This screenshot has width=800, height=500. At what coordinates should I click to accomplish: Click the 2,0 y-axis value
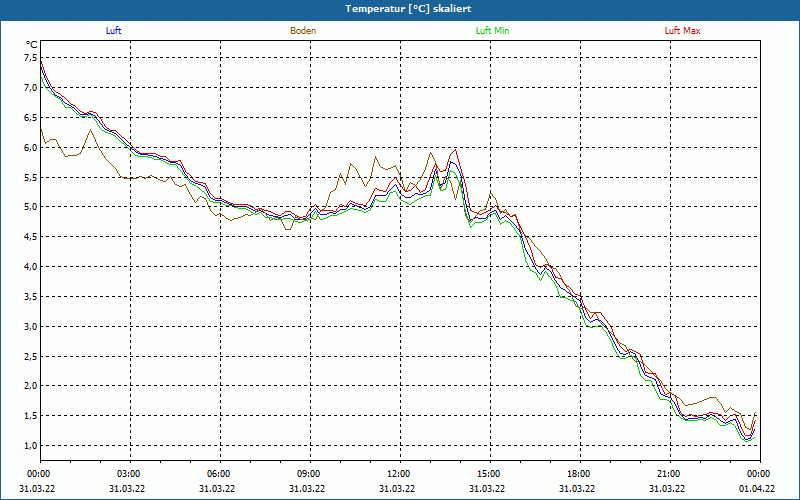[x=31, y=386]
